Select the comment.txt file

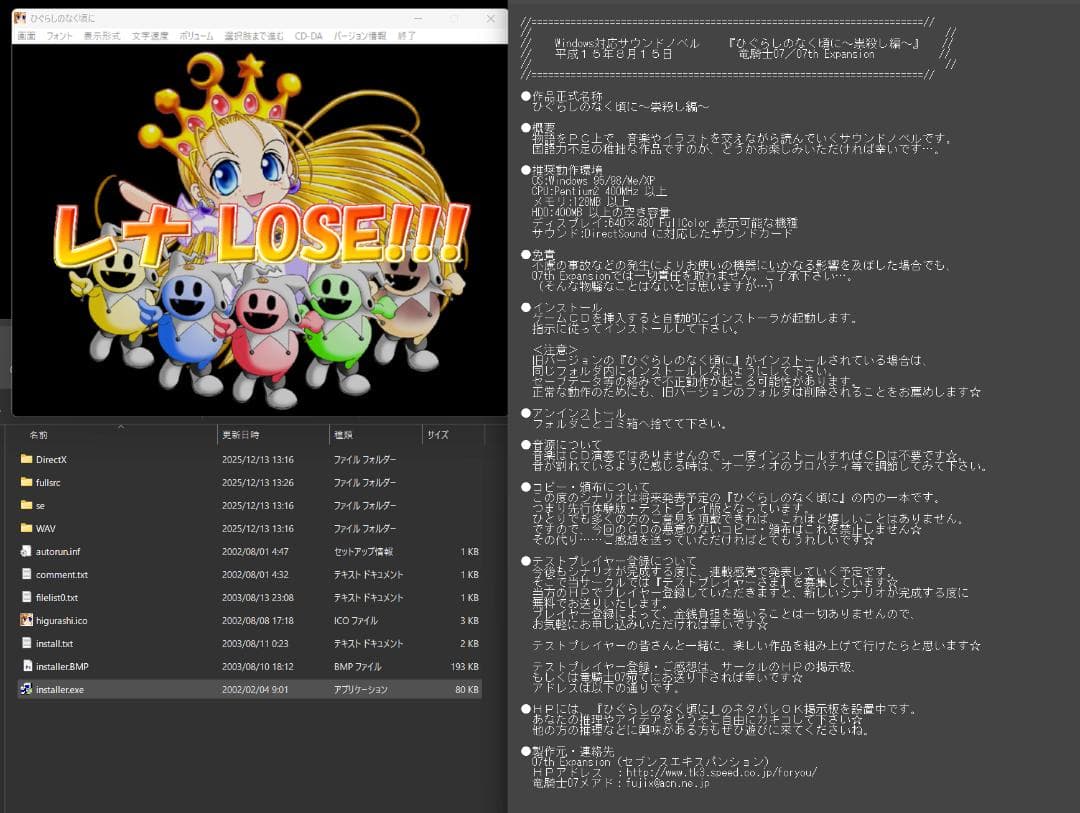click(x=62, y=574)
